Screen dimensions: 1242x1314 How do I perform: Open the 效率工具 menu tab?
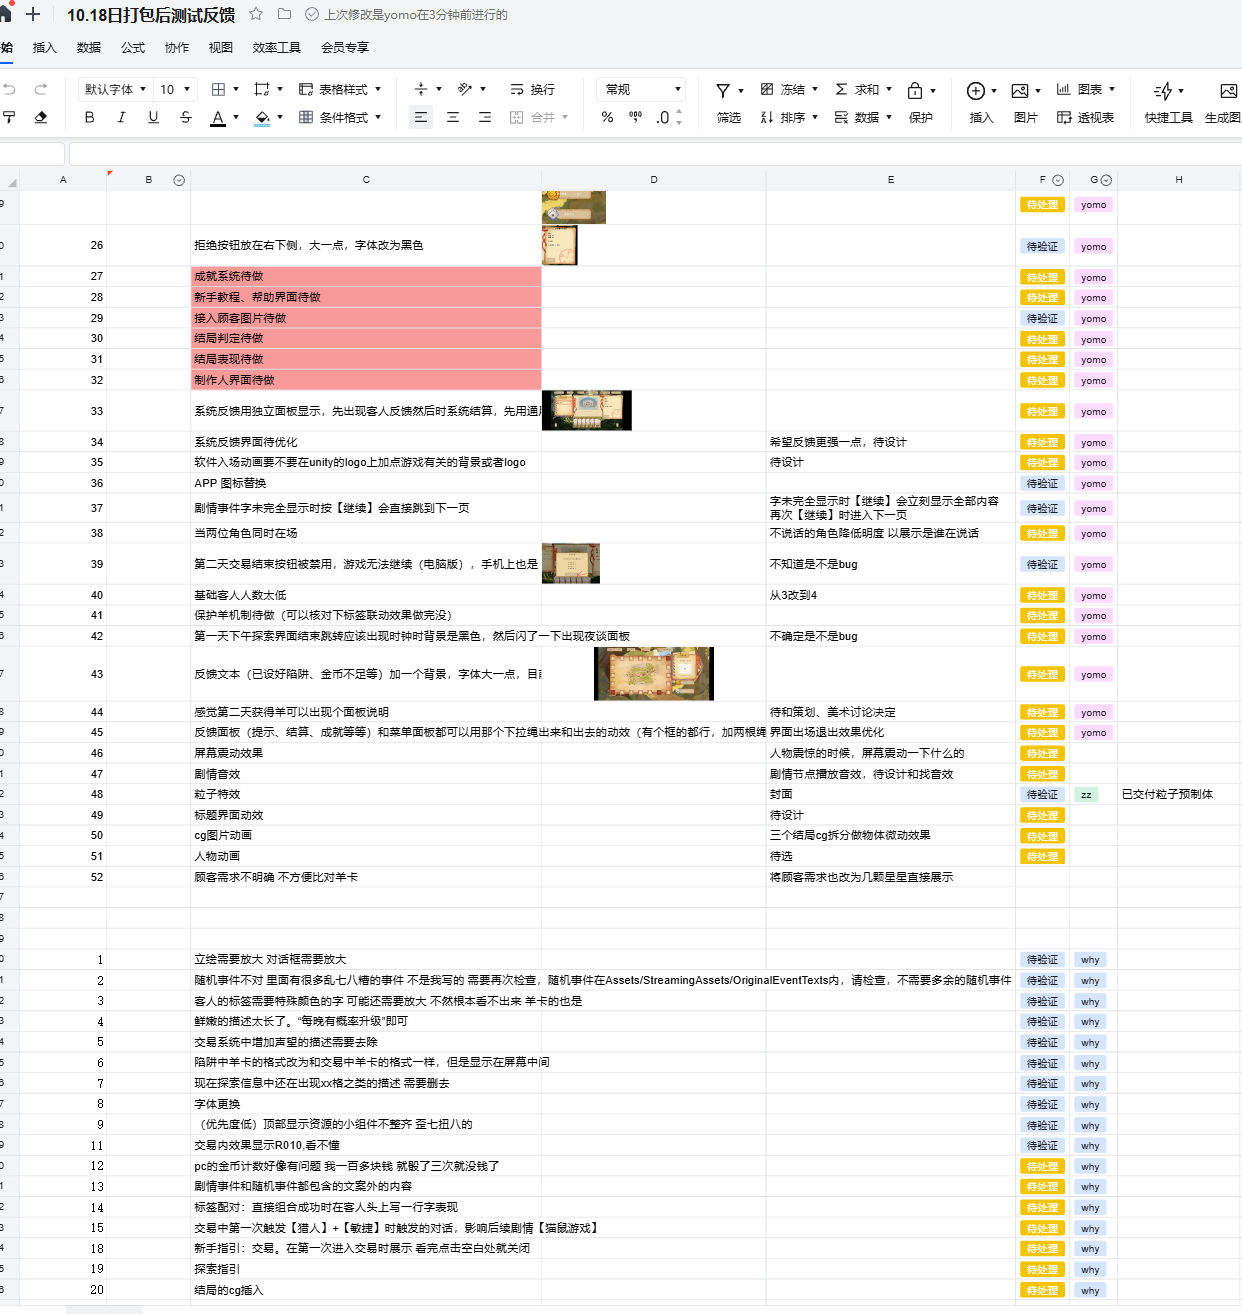tap(277, 47)
